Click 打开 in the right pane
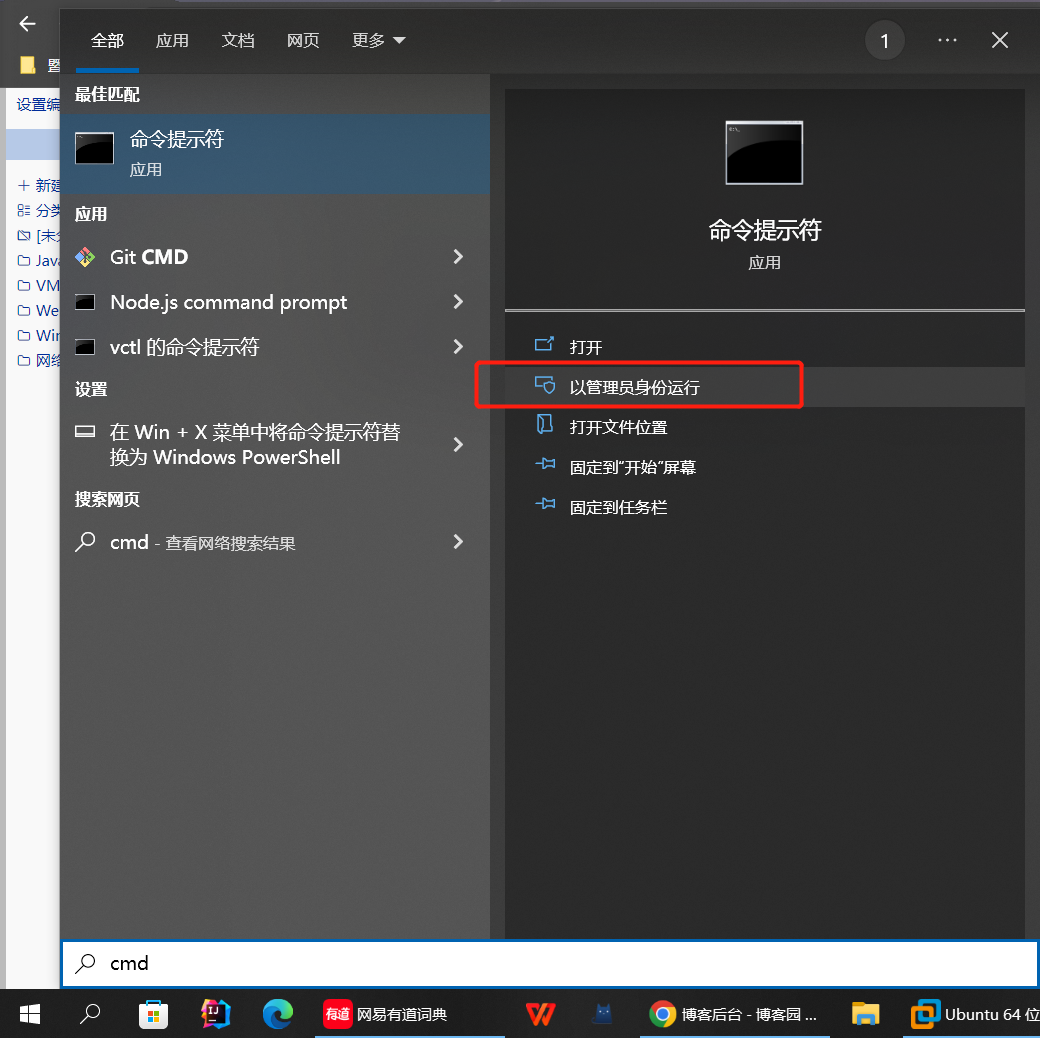1040x1038 pixels. pos(765,347)
